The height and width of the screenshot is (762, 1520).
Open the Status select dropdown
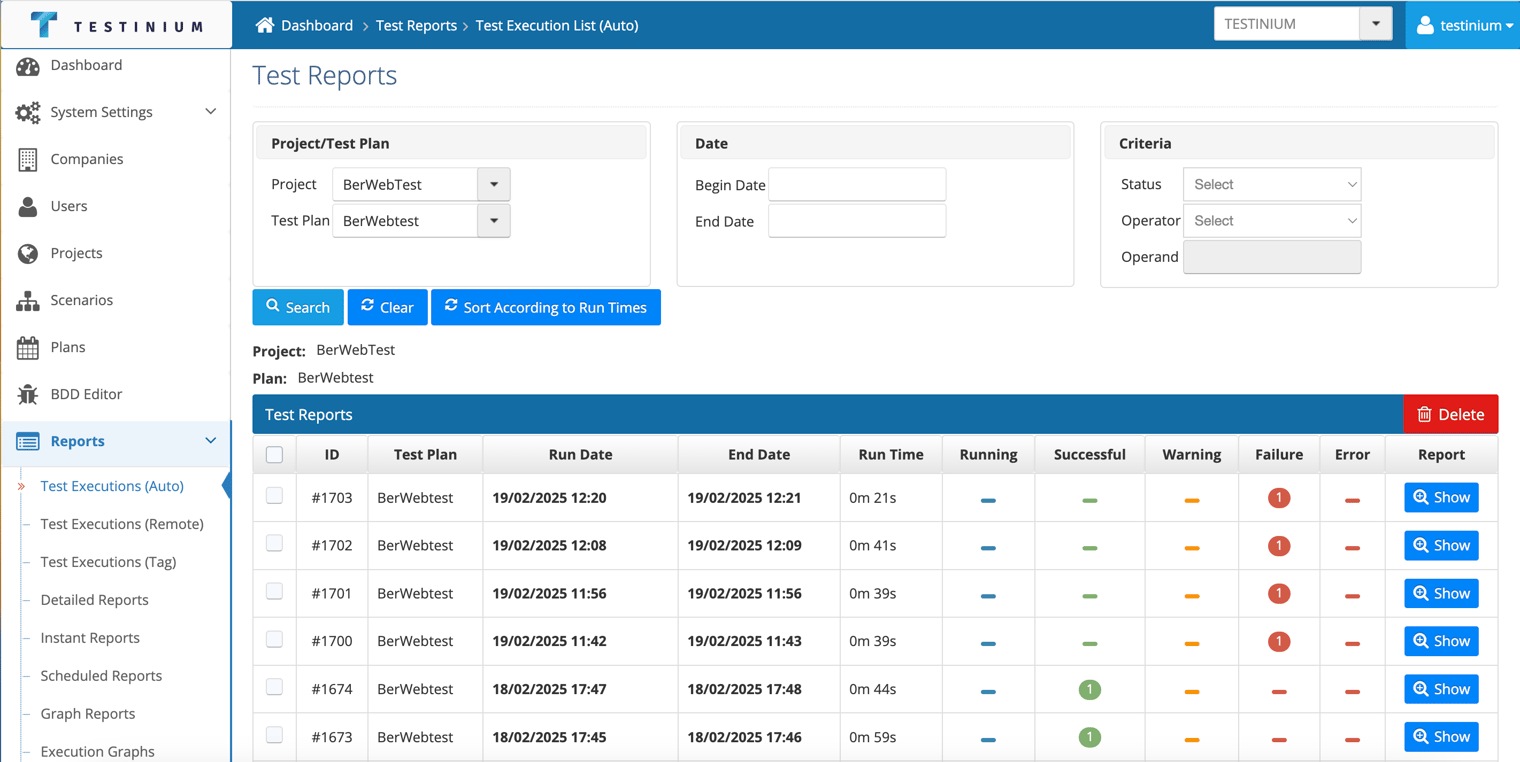pyautogui.click(x=1272, y=184)
